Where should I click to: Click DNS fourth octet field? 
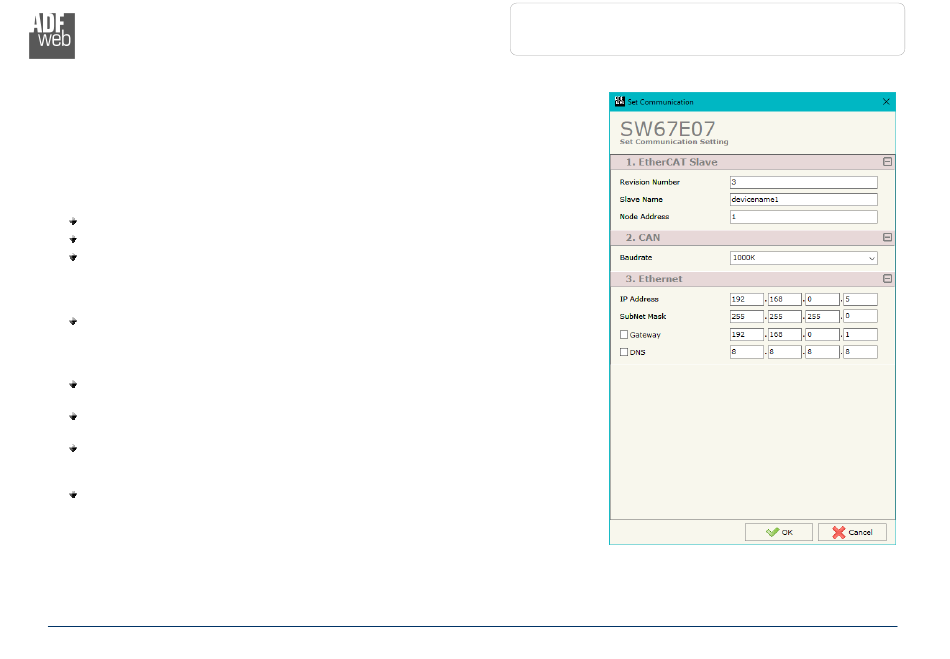[860, 352]
